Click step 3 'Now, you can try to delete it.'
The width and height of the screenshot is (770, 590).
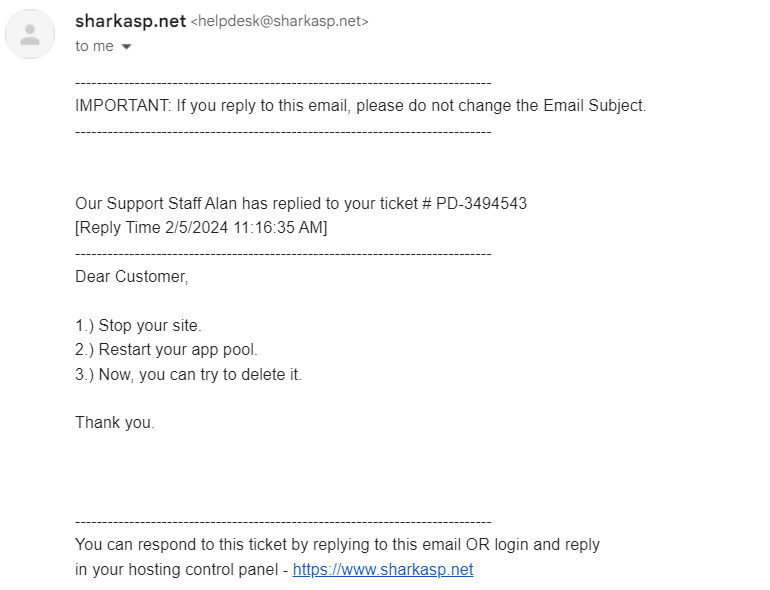pyautogui.click(x=188, y=375)
